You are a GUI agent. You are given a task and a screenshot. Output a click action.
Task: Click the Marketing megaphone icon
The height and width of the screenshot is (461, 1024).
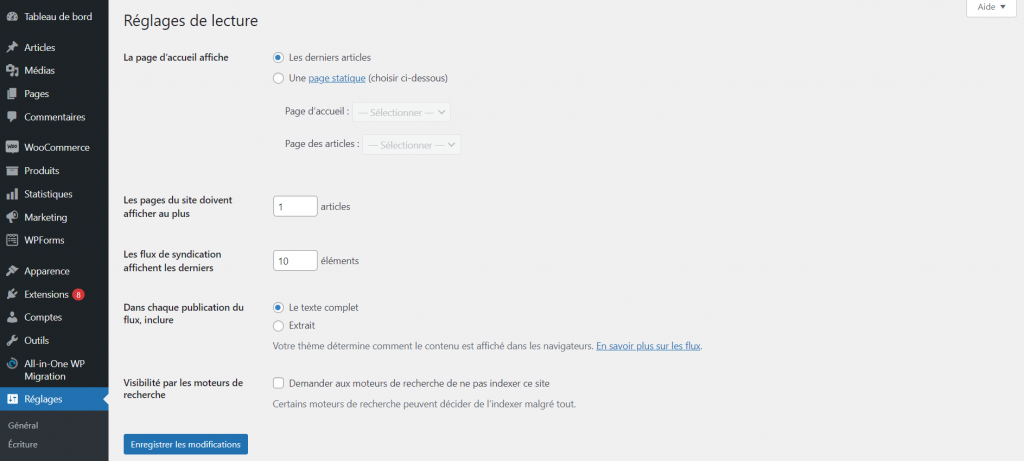(11, 217)
